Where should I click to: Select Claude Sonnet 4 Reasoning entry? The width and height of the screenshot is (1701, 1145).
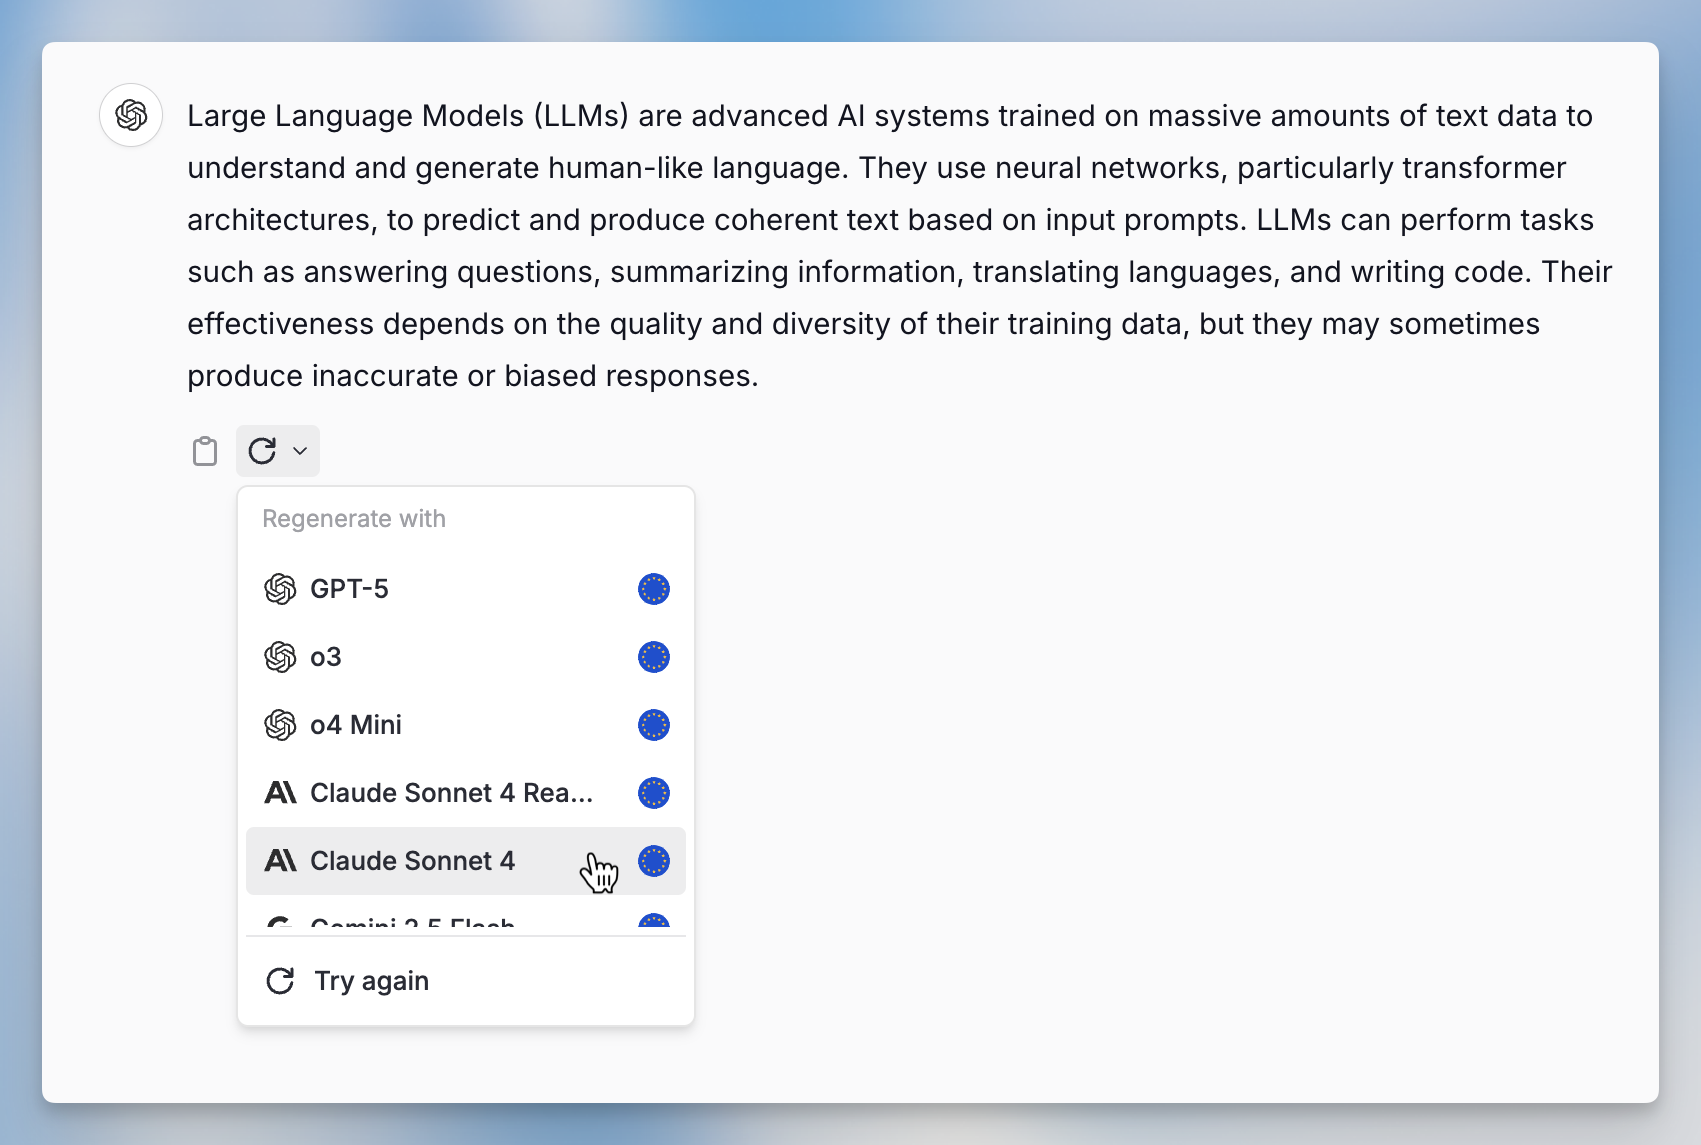pos(466,793)
